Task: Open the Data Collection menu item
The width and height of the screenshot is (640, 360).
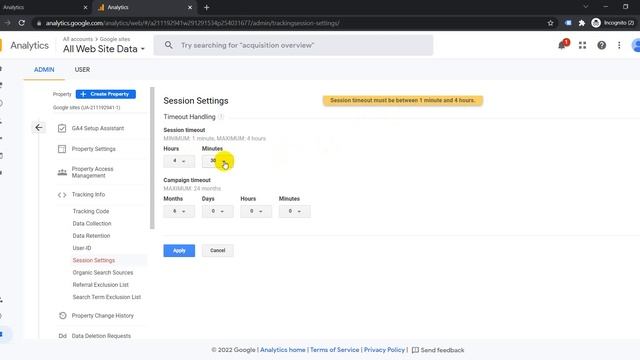Action: coord(92,223)
